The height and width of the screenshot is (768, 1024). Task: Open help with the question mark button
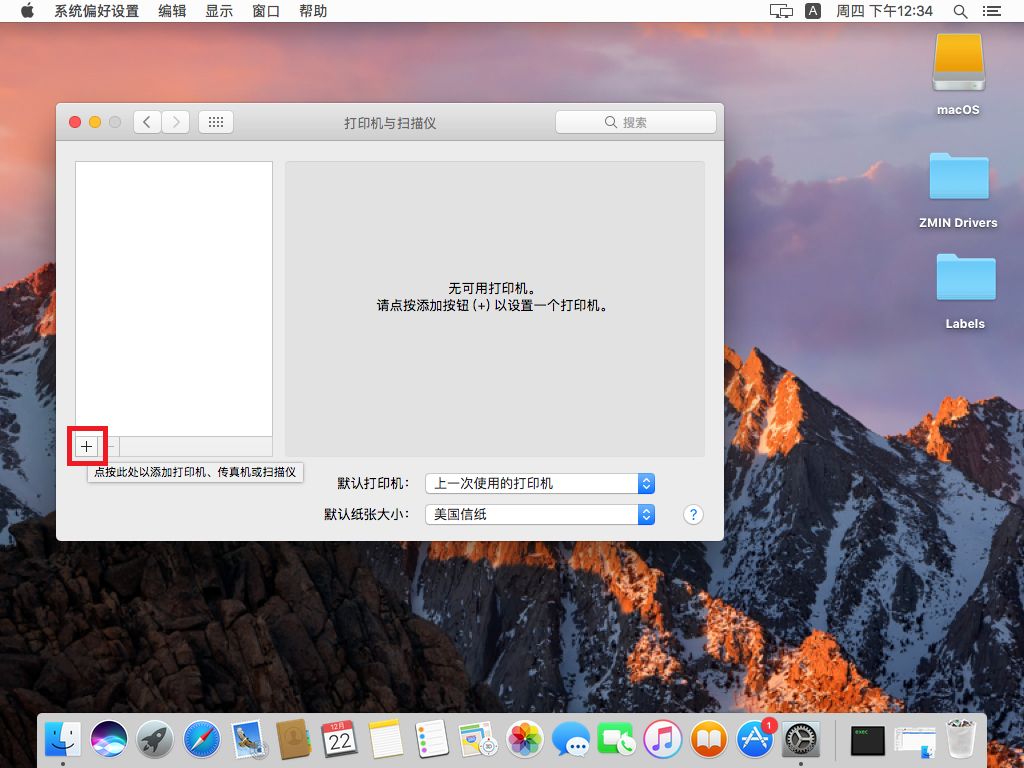pos(693,515)
